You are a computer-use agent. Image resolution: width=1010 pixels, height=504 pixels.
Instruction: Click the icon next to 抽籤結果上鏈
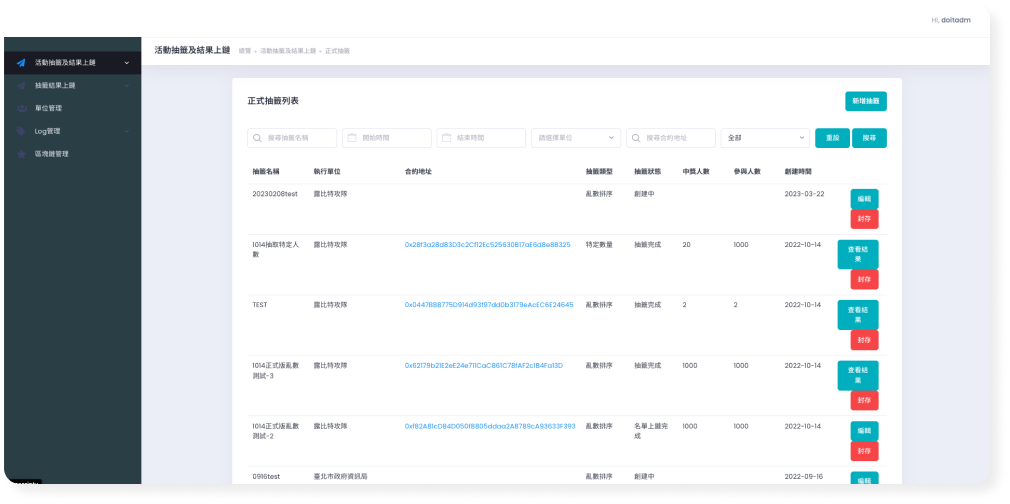pyautogui.click(x=21, y=86)
